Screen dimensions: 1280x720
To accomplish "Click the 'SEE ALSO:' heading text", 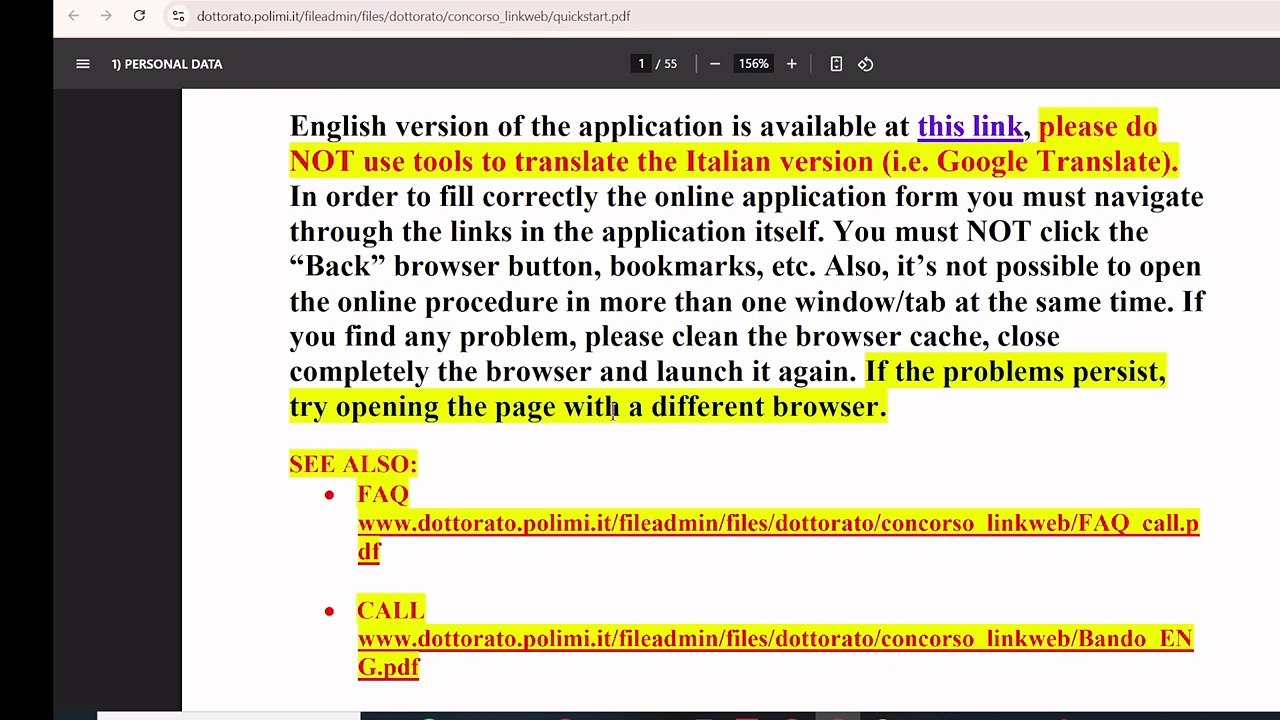I will (x=353, y=464).
